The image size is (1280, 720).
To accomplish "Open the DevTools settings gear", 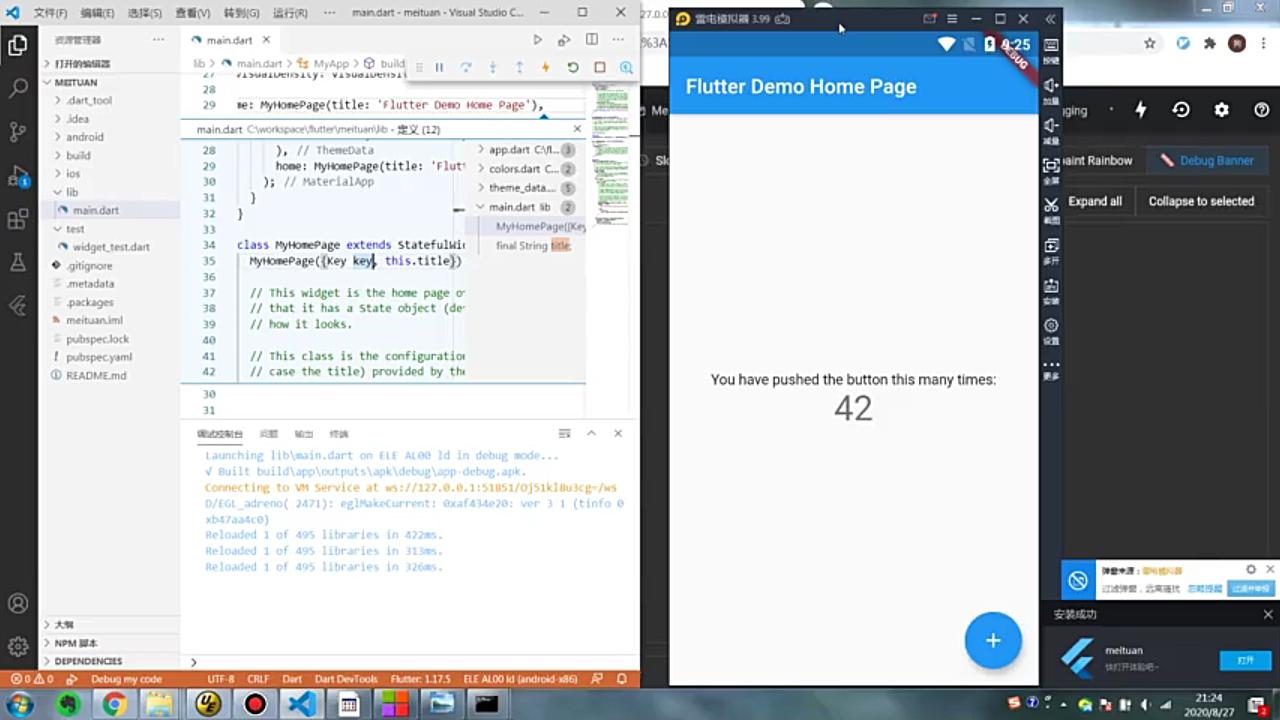I will [1221, 110].
